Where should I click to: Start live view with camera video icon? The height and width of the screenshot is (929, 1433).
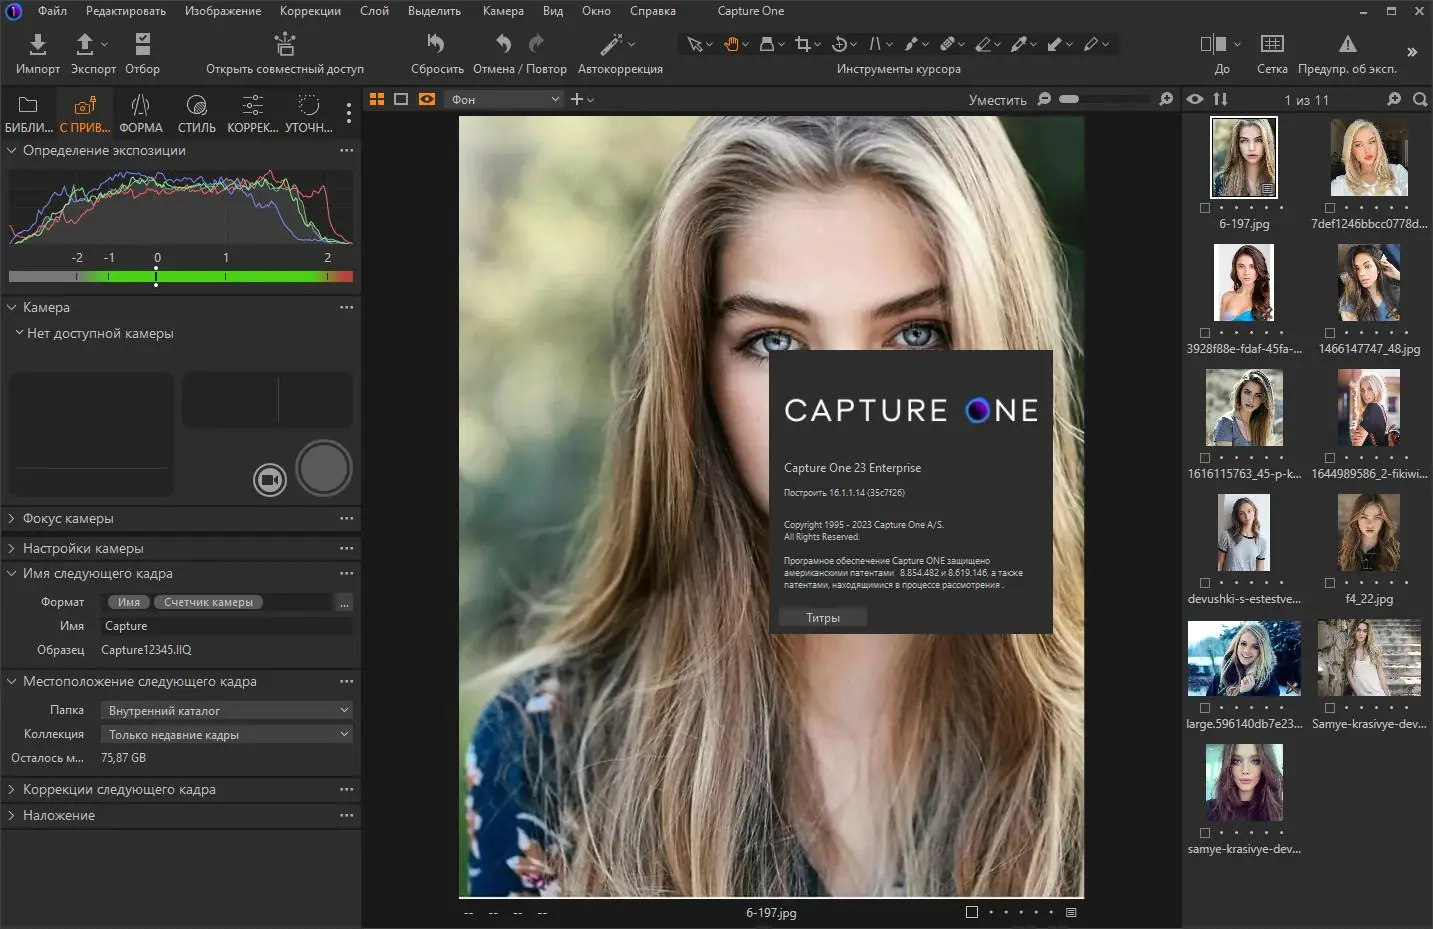pos(269,480)
